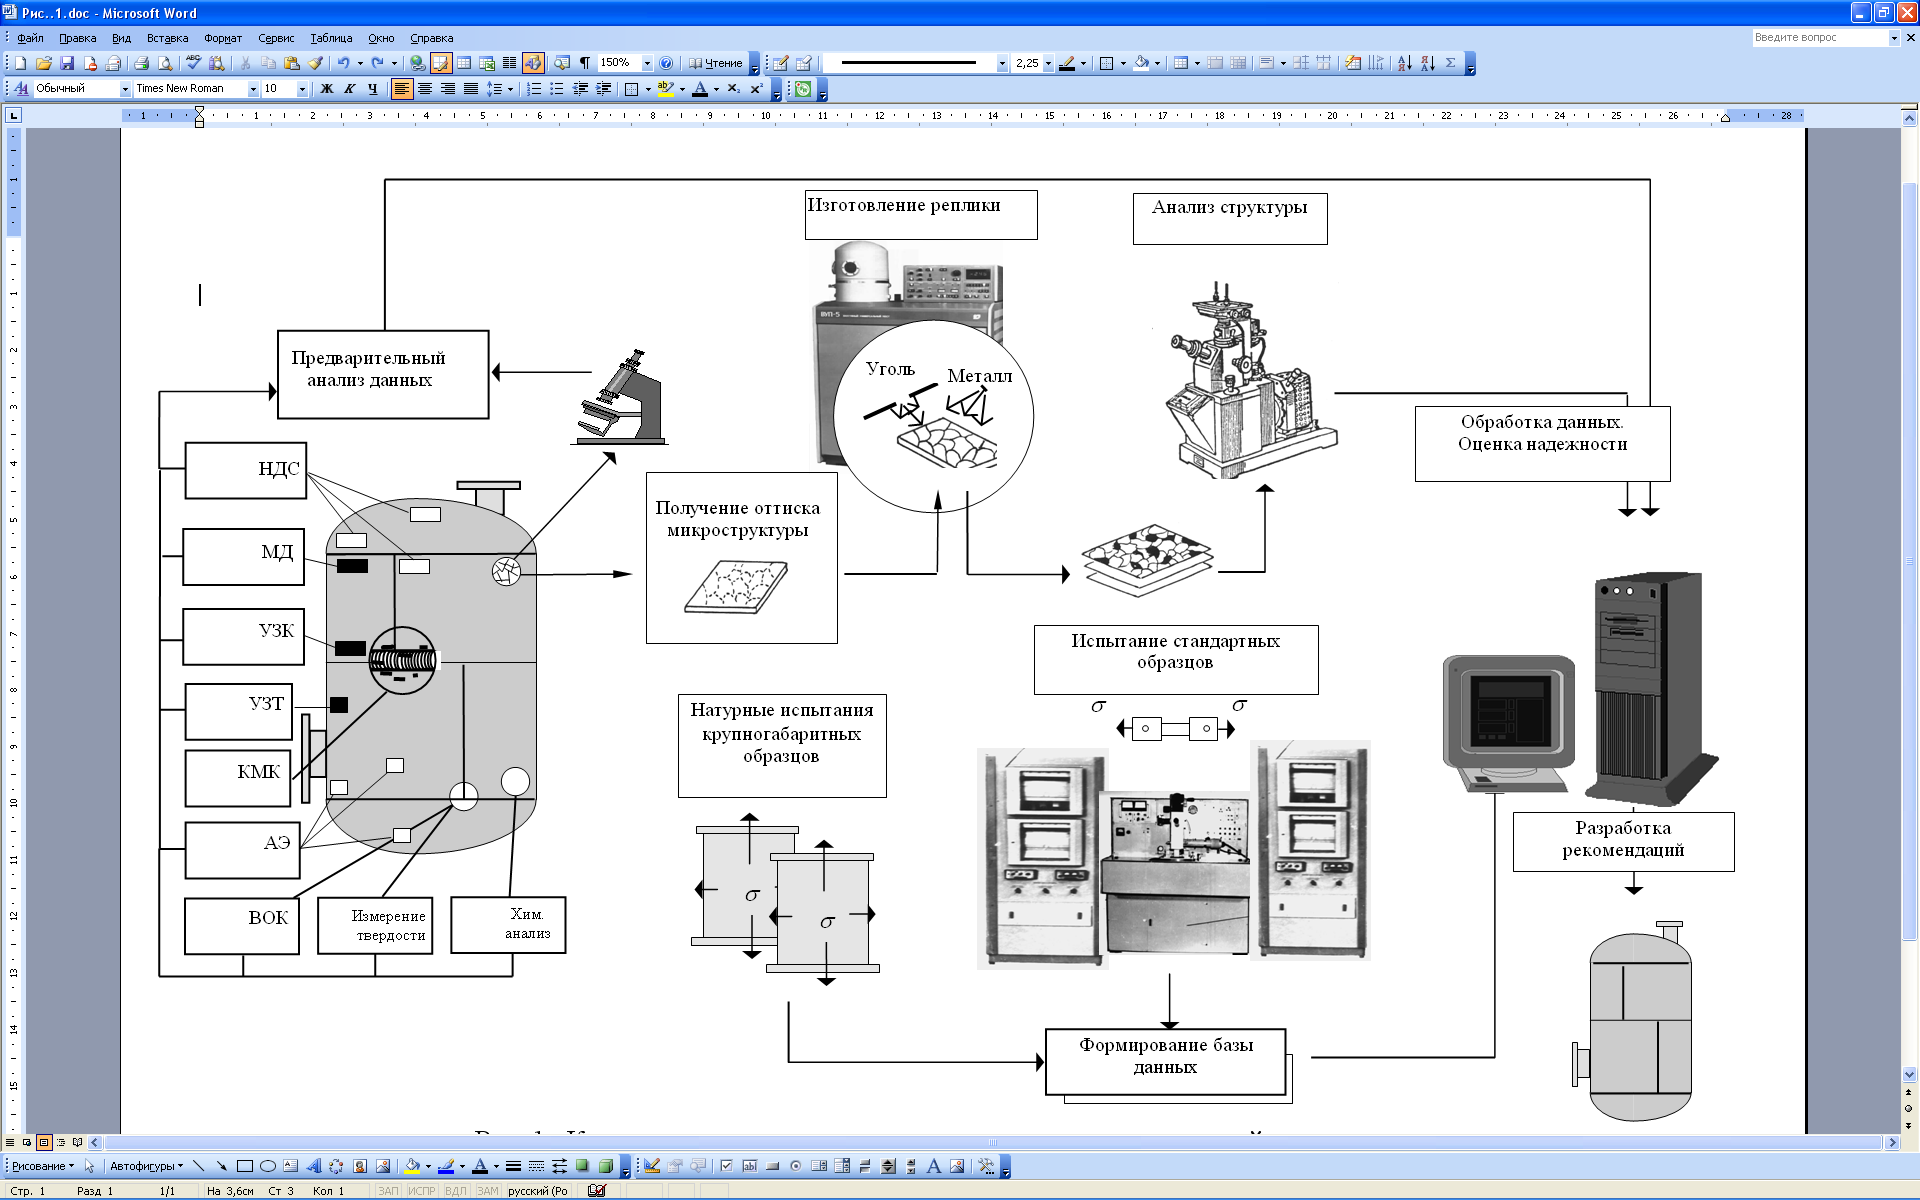
Task: Toggle subscript formatting
Action: pos(734,89)
